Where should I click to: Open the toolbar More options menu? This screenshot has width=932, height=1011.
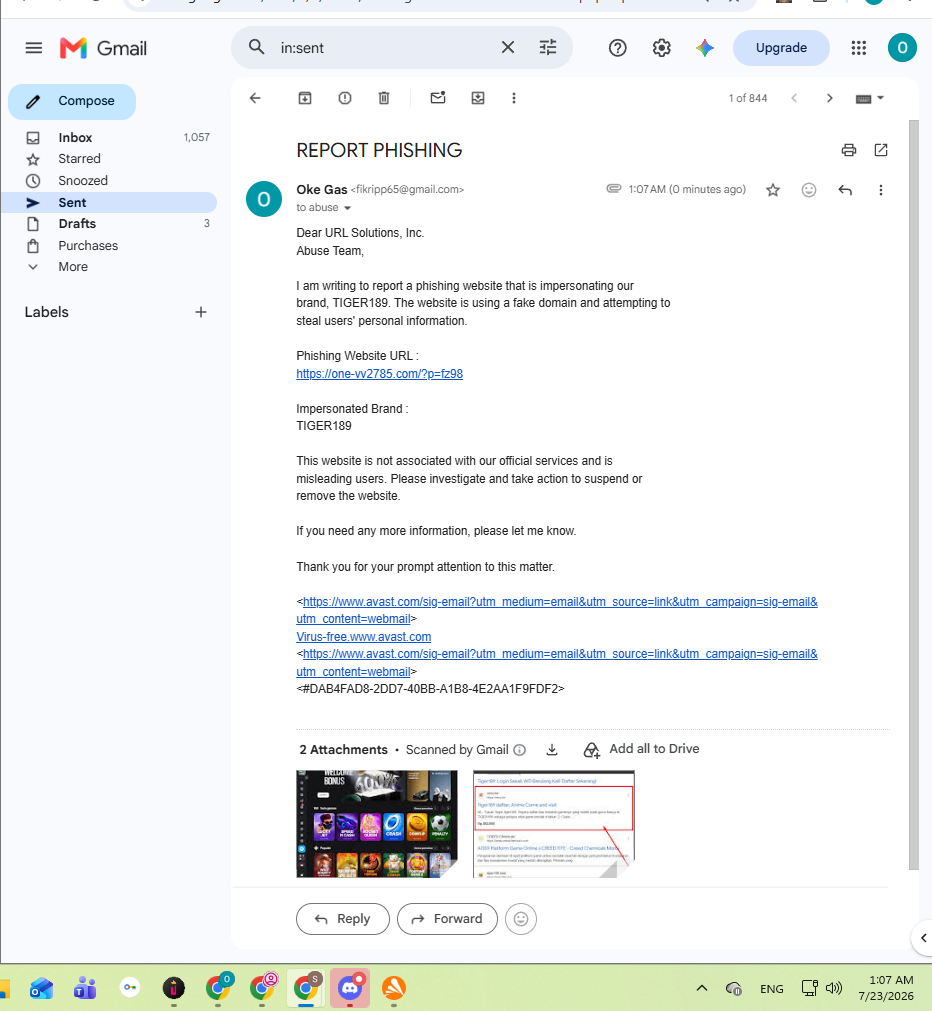click(513, 98)
